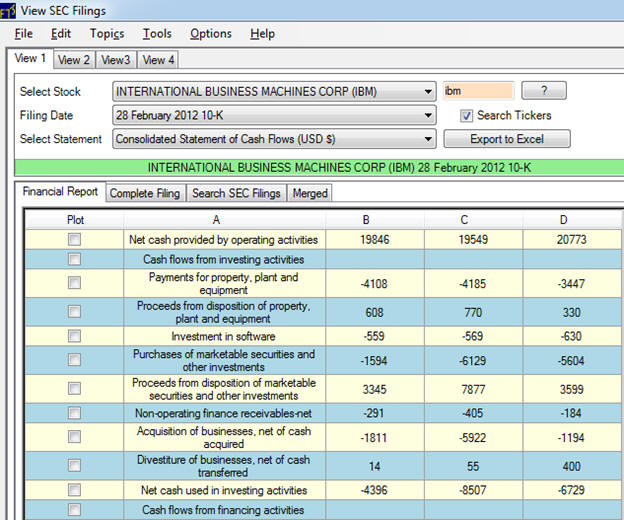Check Plot box for Proceeds from disposition of property
624x520 pixels.
(74, 311)
